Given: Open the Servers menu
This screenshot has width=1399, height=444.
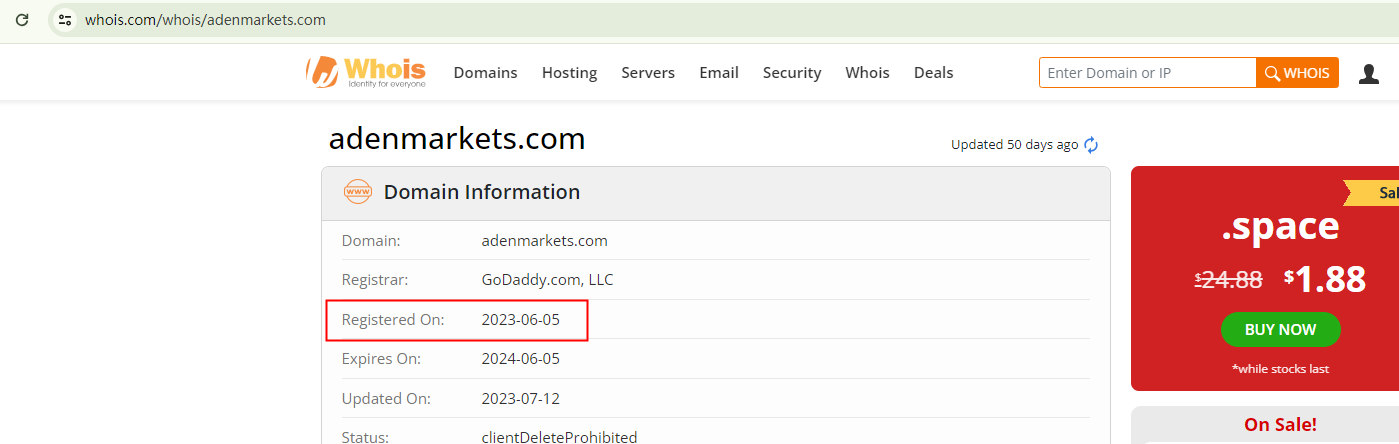Looking at the screenshot, I should tap(648, 73).
